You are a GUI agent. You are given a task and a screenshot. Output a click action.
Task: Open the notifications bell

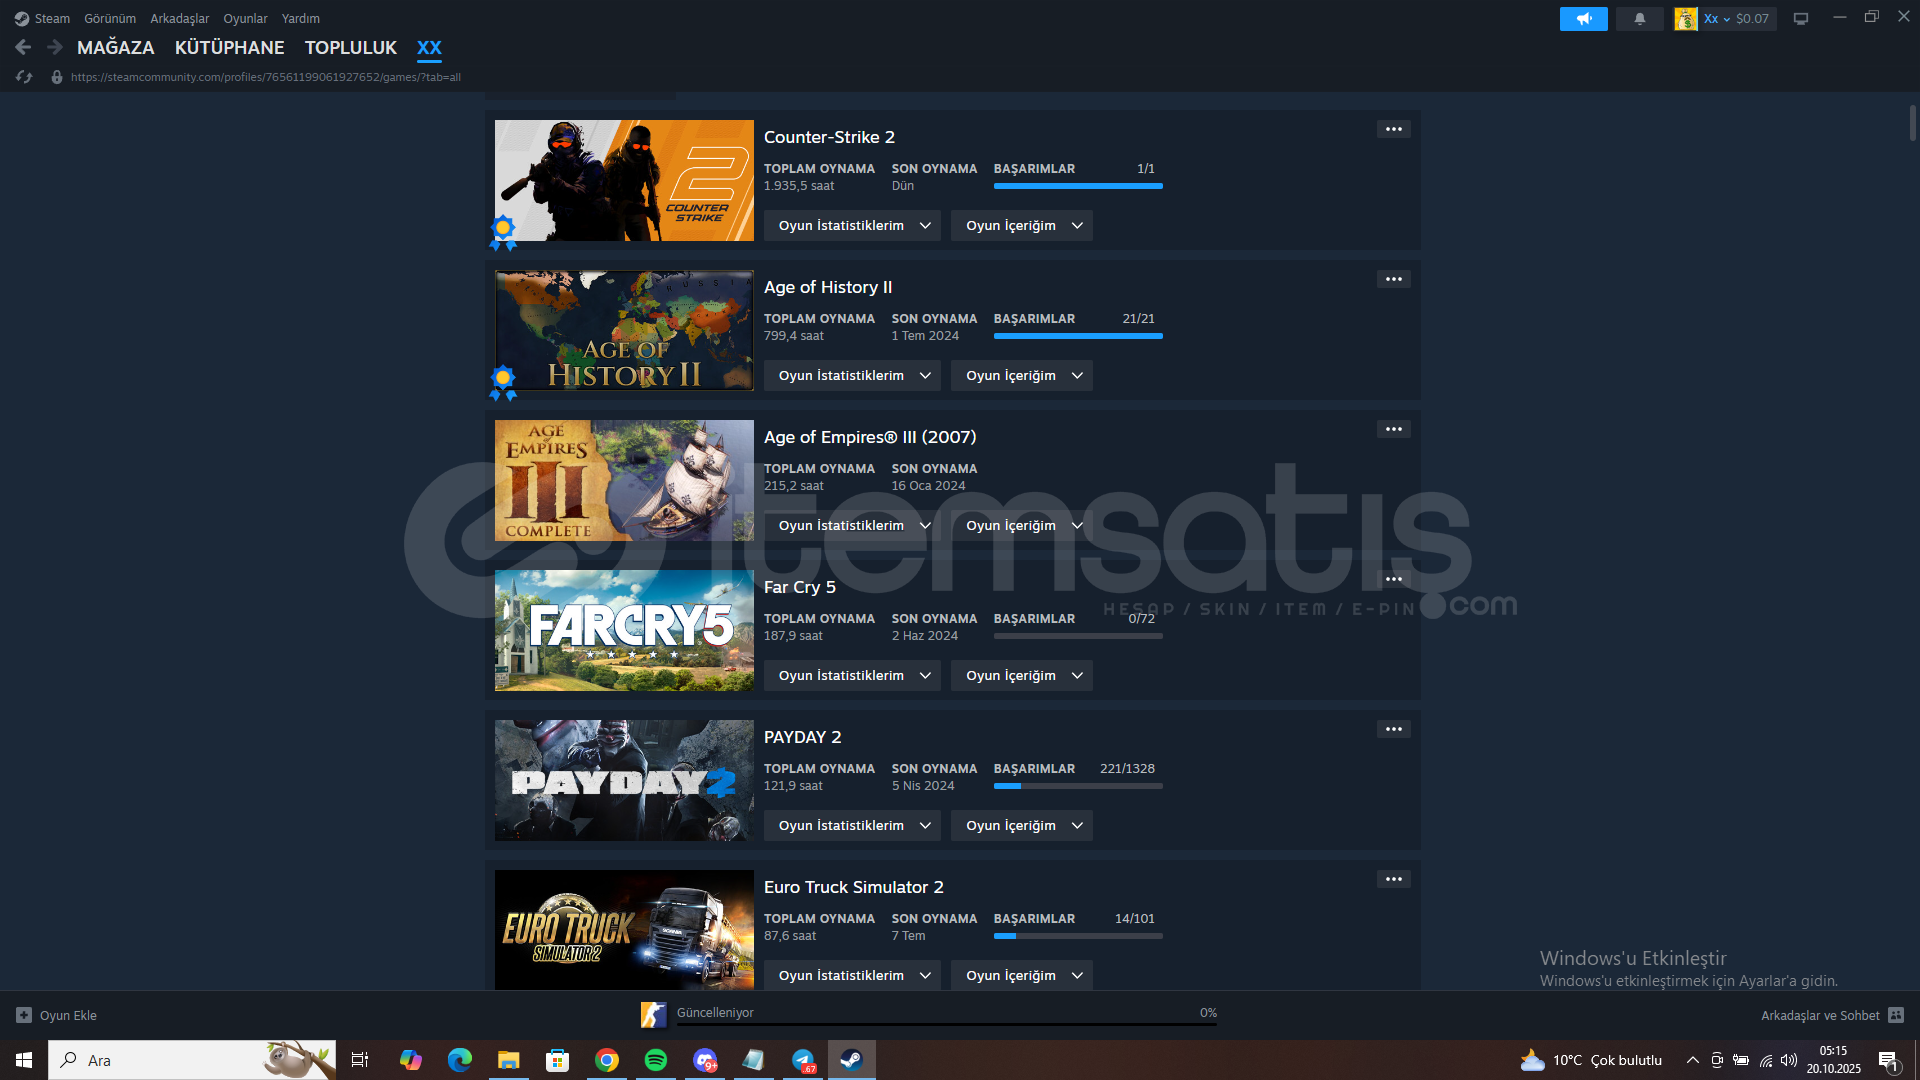pos(1639,19)
